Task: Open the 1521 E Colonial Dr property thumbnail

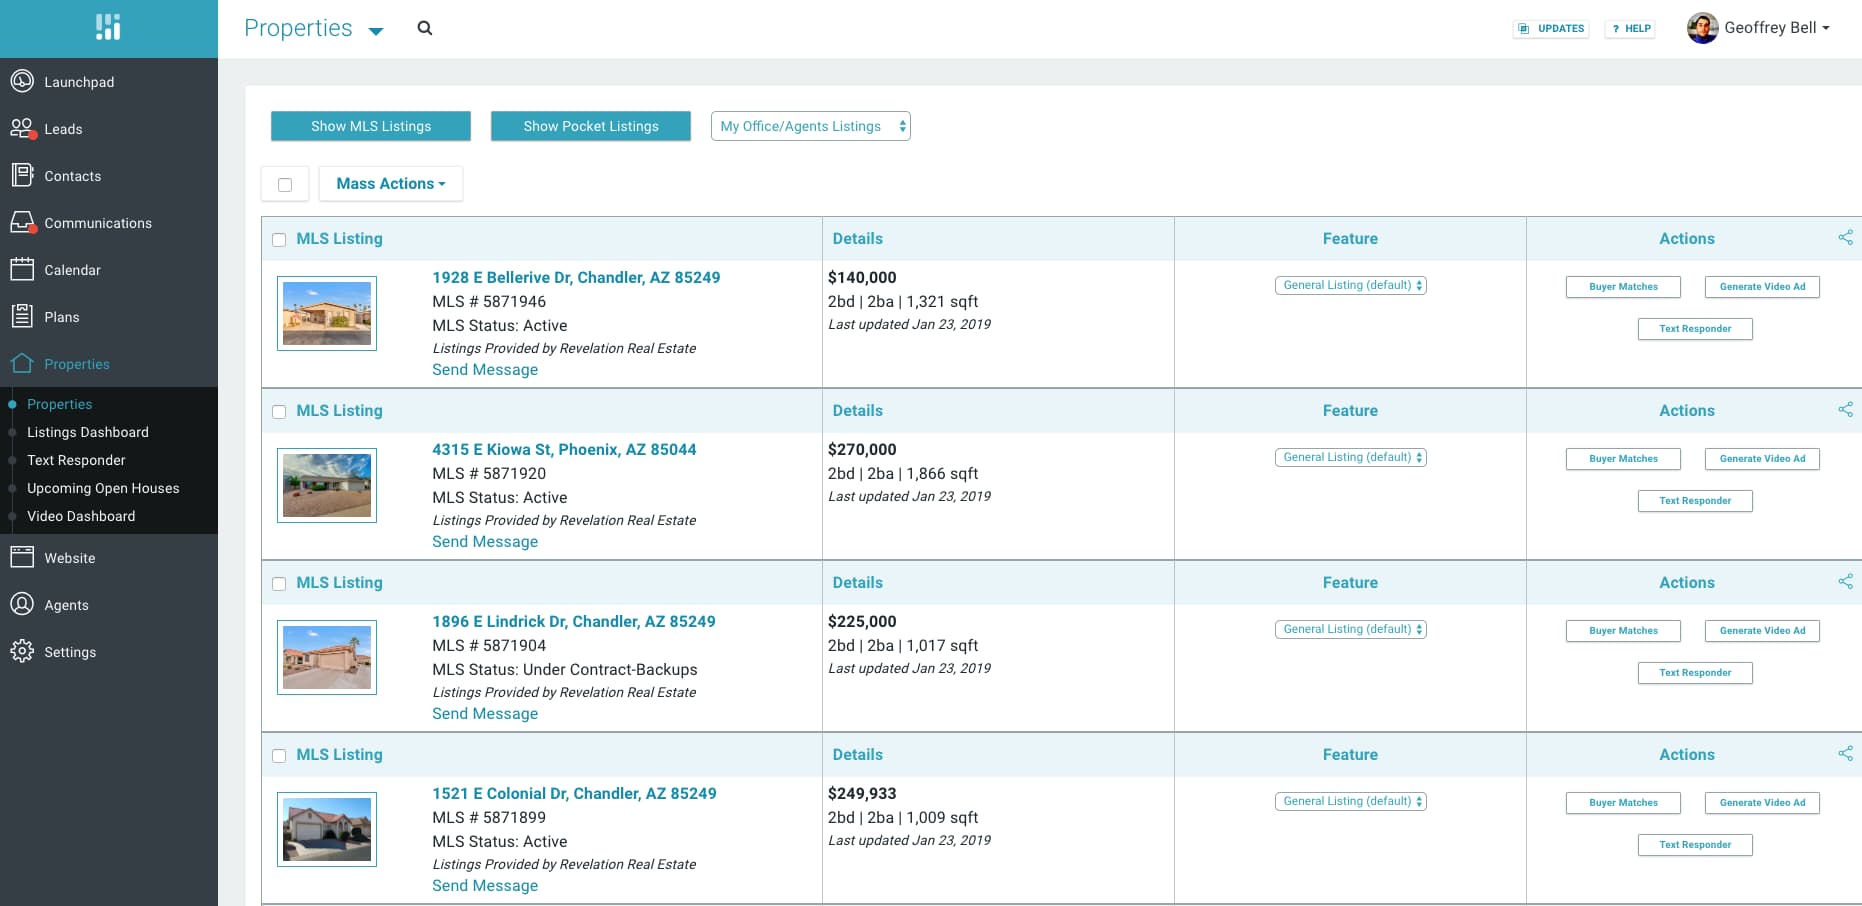Action: tap(327, 829)
